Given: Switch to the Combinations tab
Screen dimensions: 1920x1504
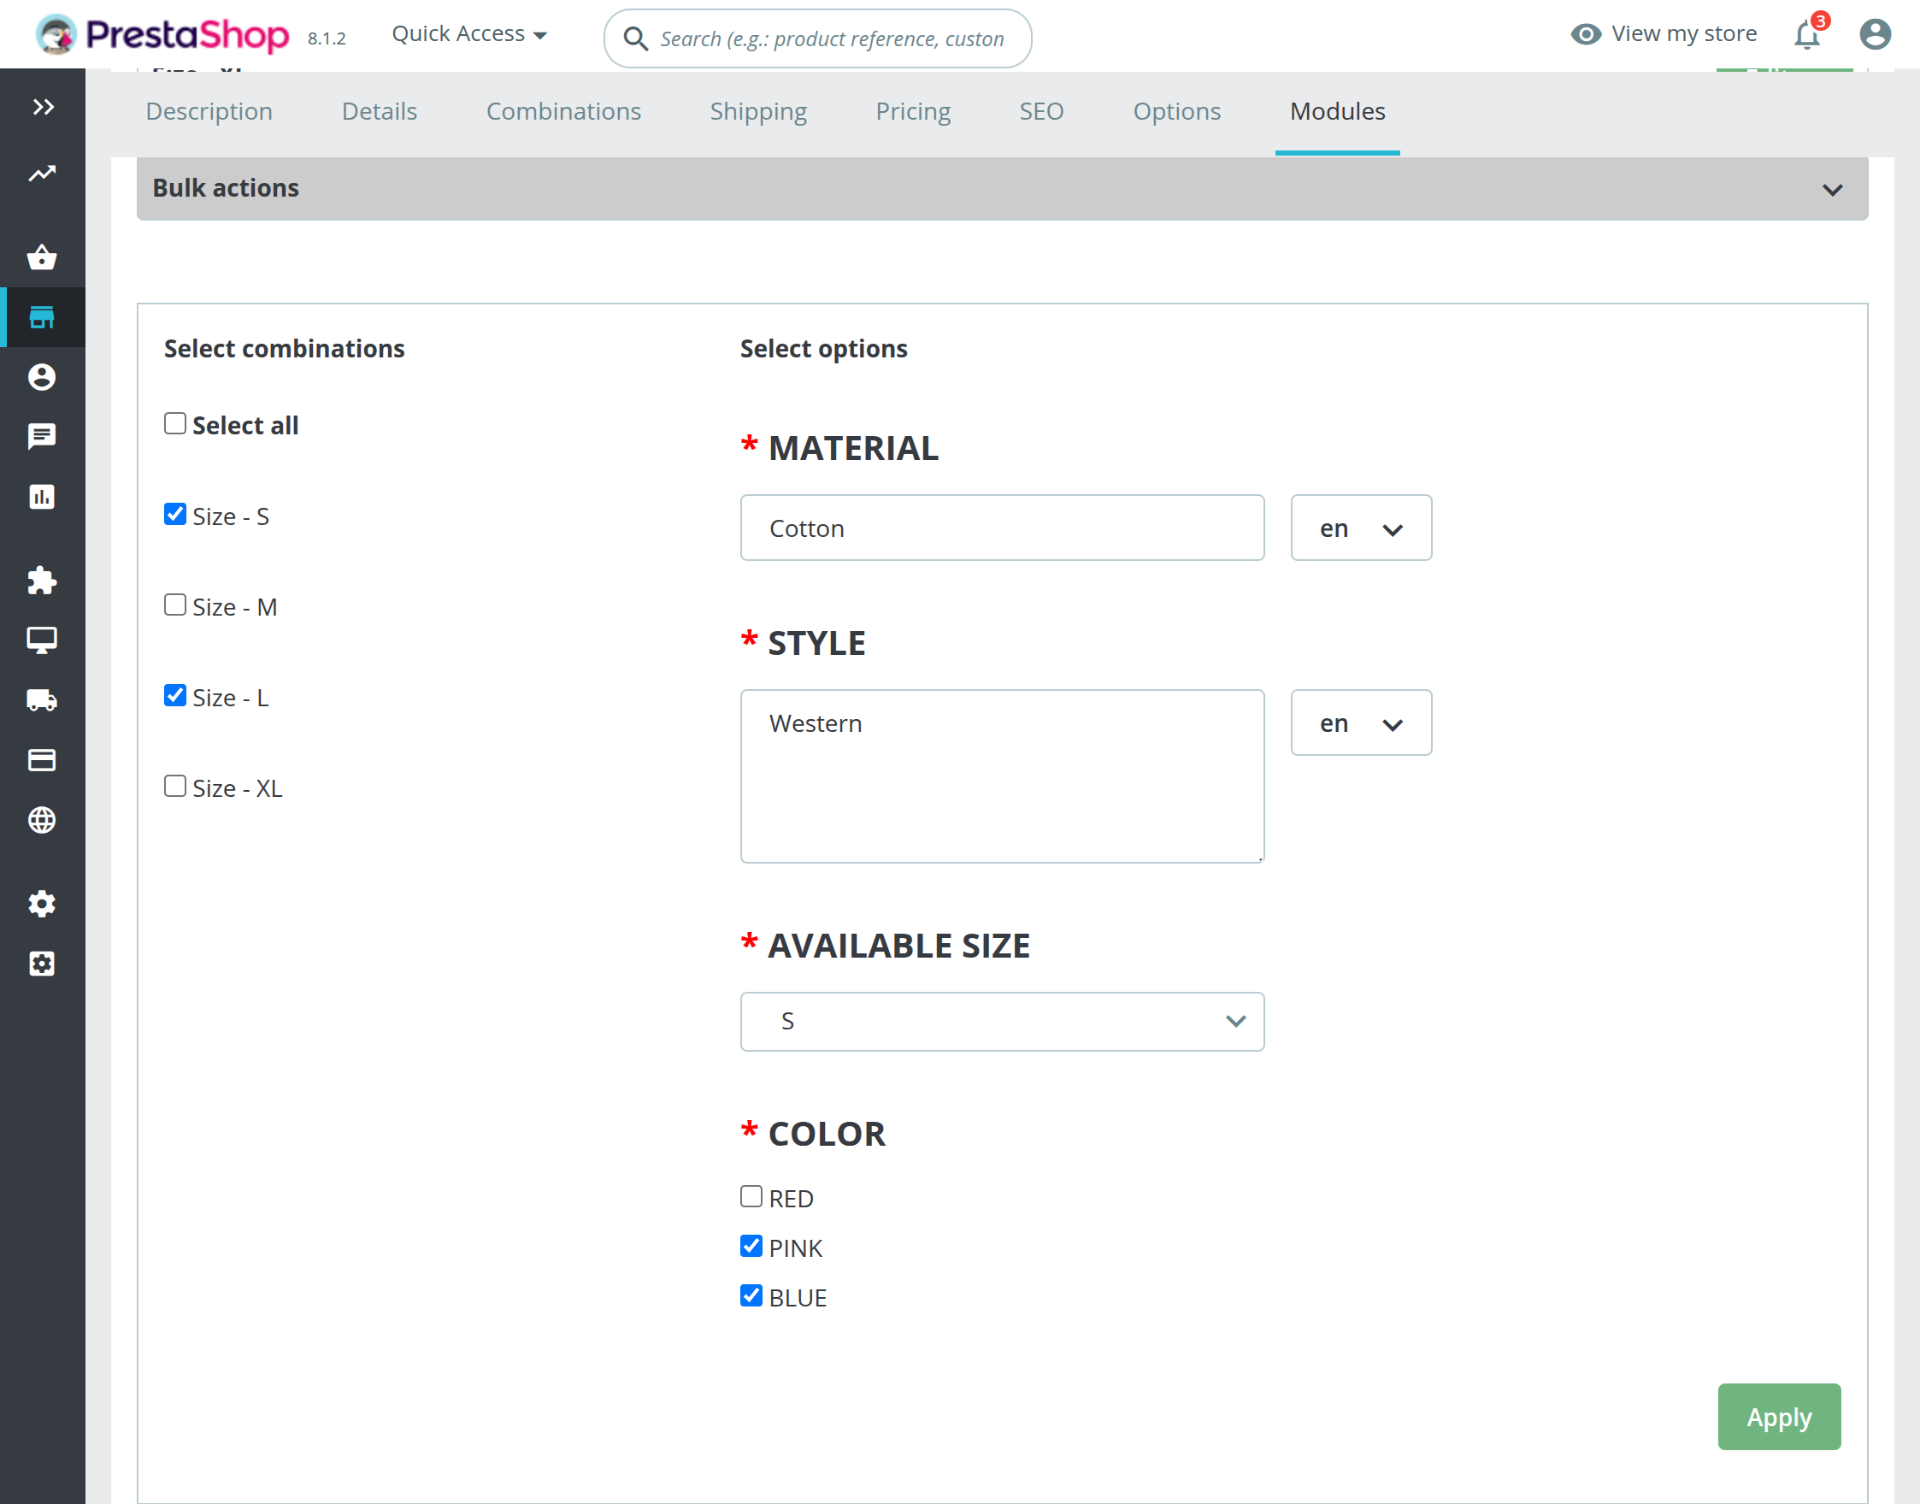Looking at the screenshot, I should coord(563,111).
